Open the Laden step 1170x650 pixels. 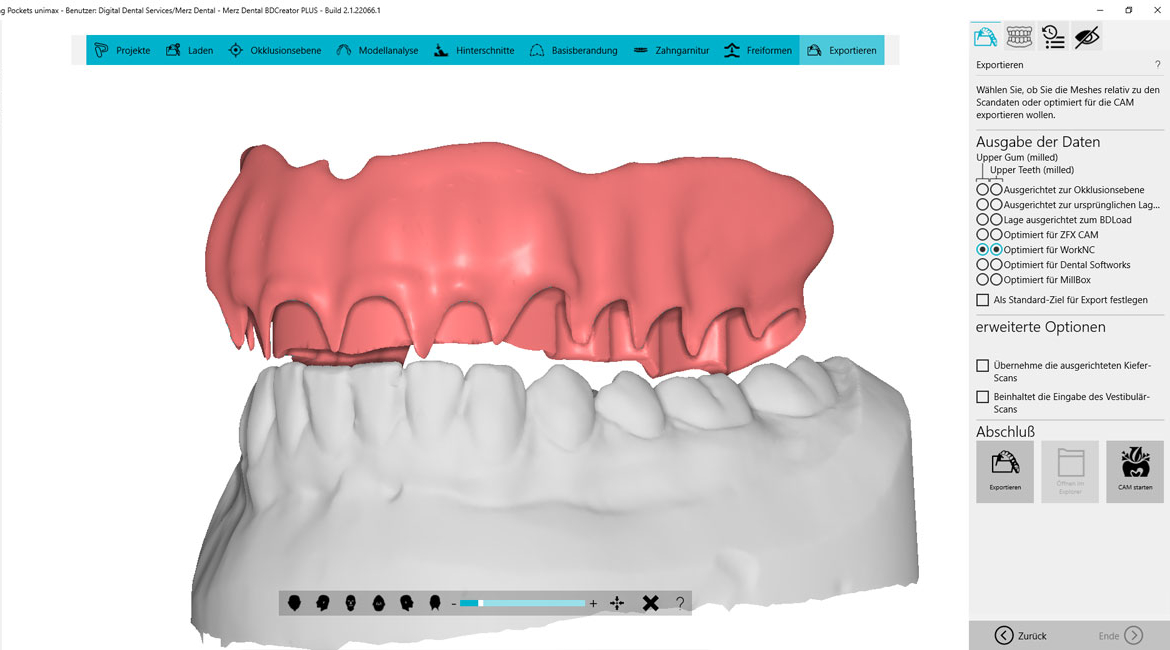point(190,50)
